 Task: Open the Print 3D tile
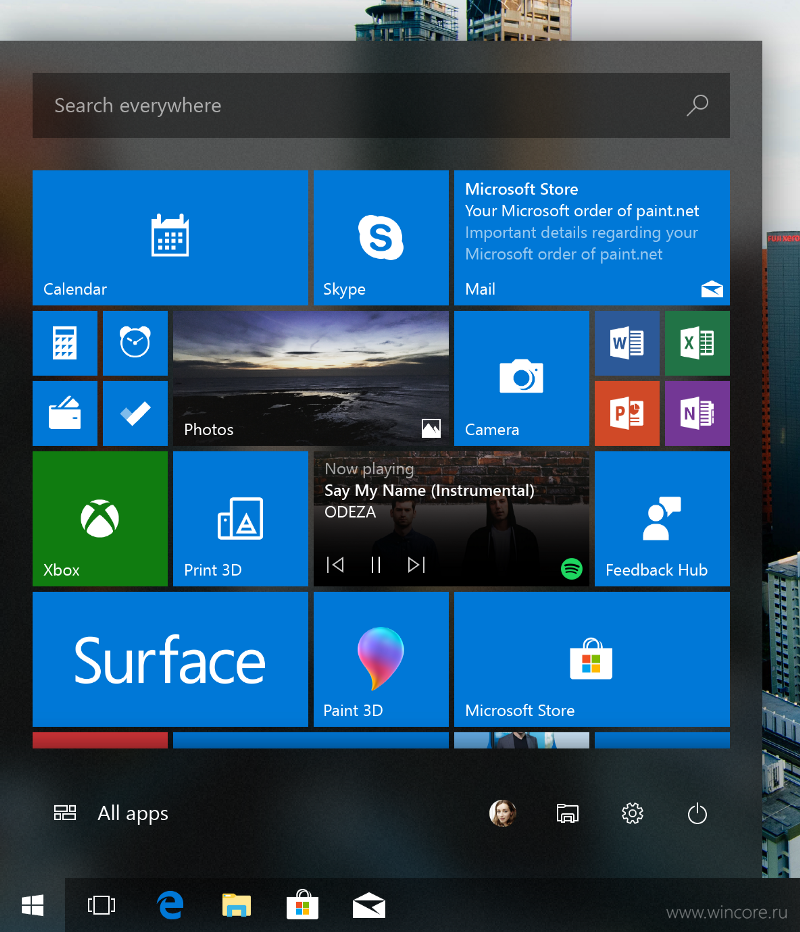point(240,518)
